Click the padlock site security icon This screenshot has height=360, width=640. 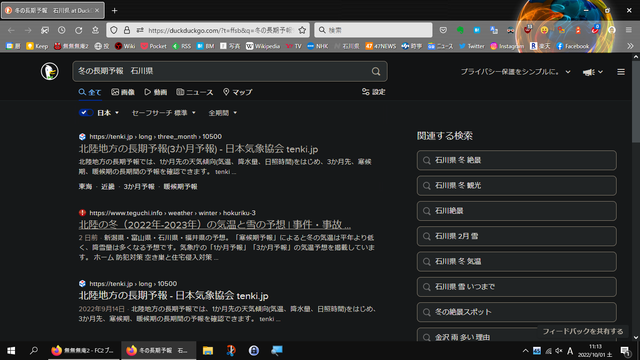pyautogui.click(x=127, y=30)
